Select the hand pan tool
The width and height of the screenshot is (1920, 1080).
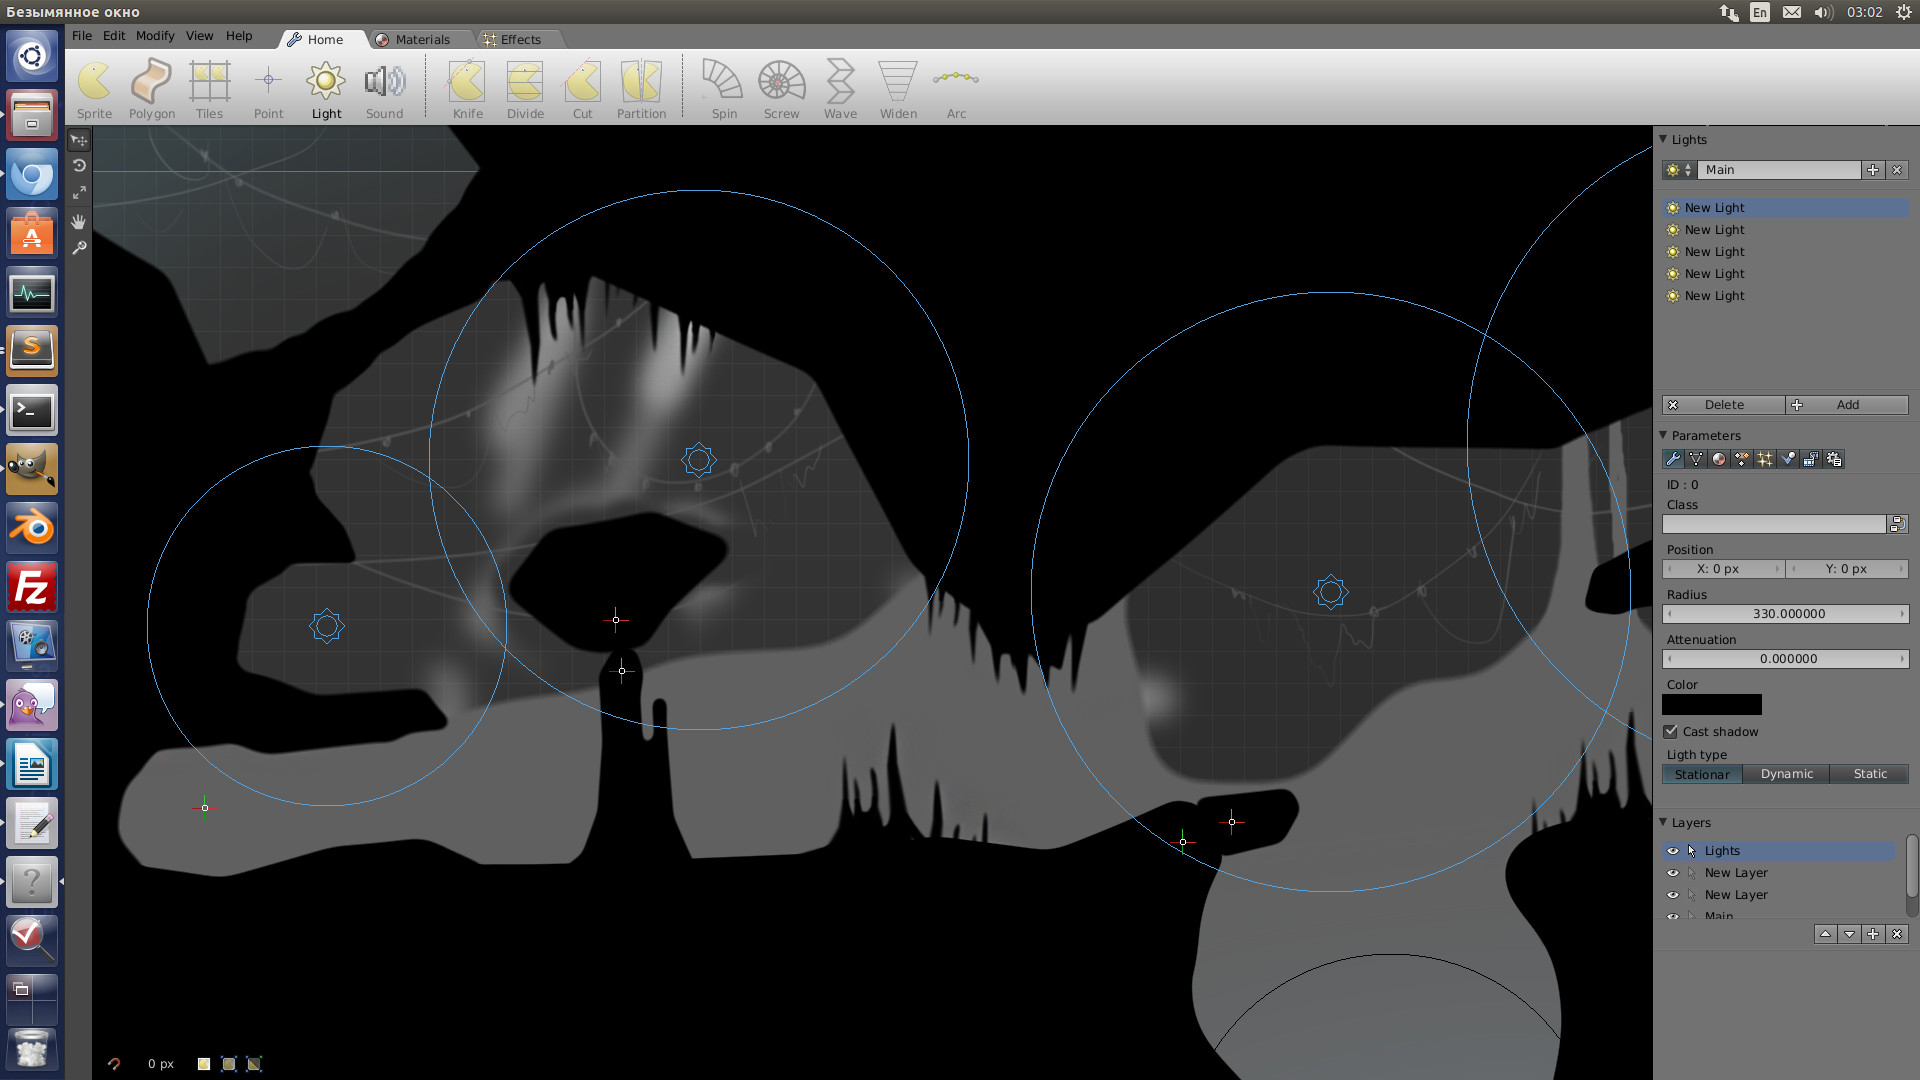coord(79,221)
